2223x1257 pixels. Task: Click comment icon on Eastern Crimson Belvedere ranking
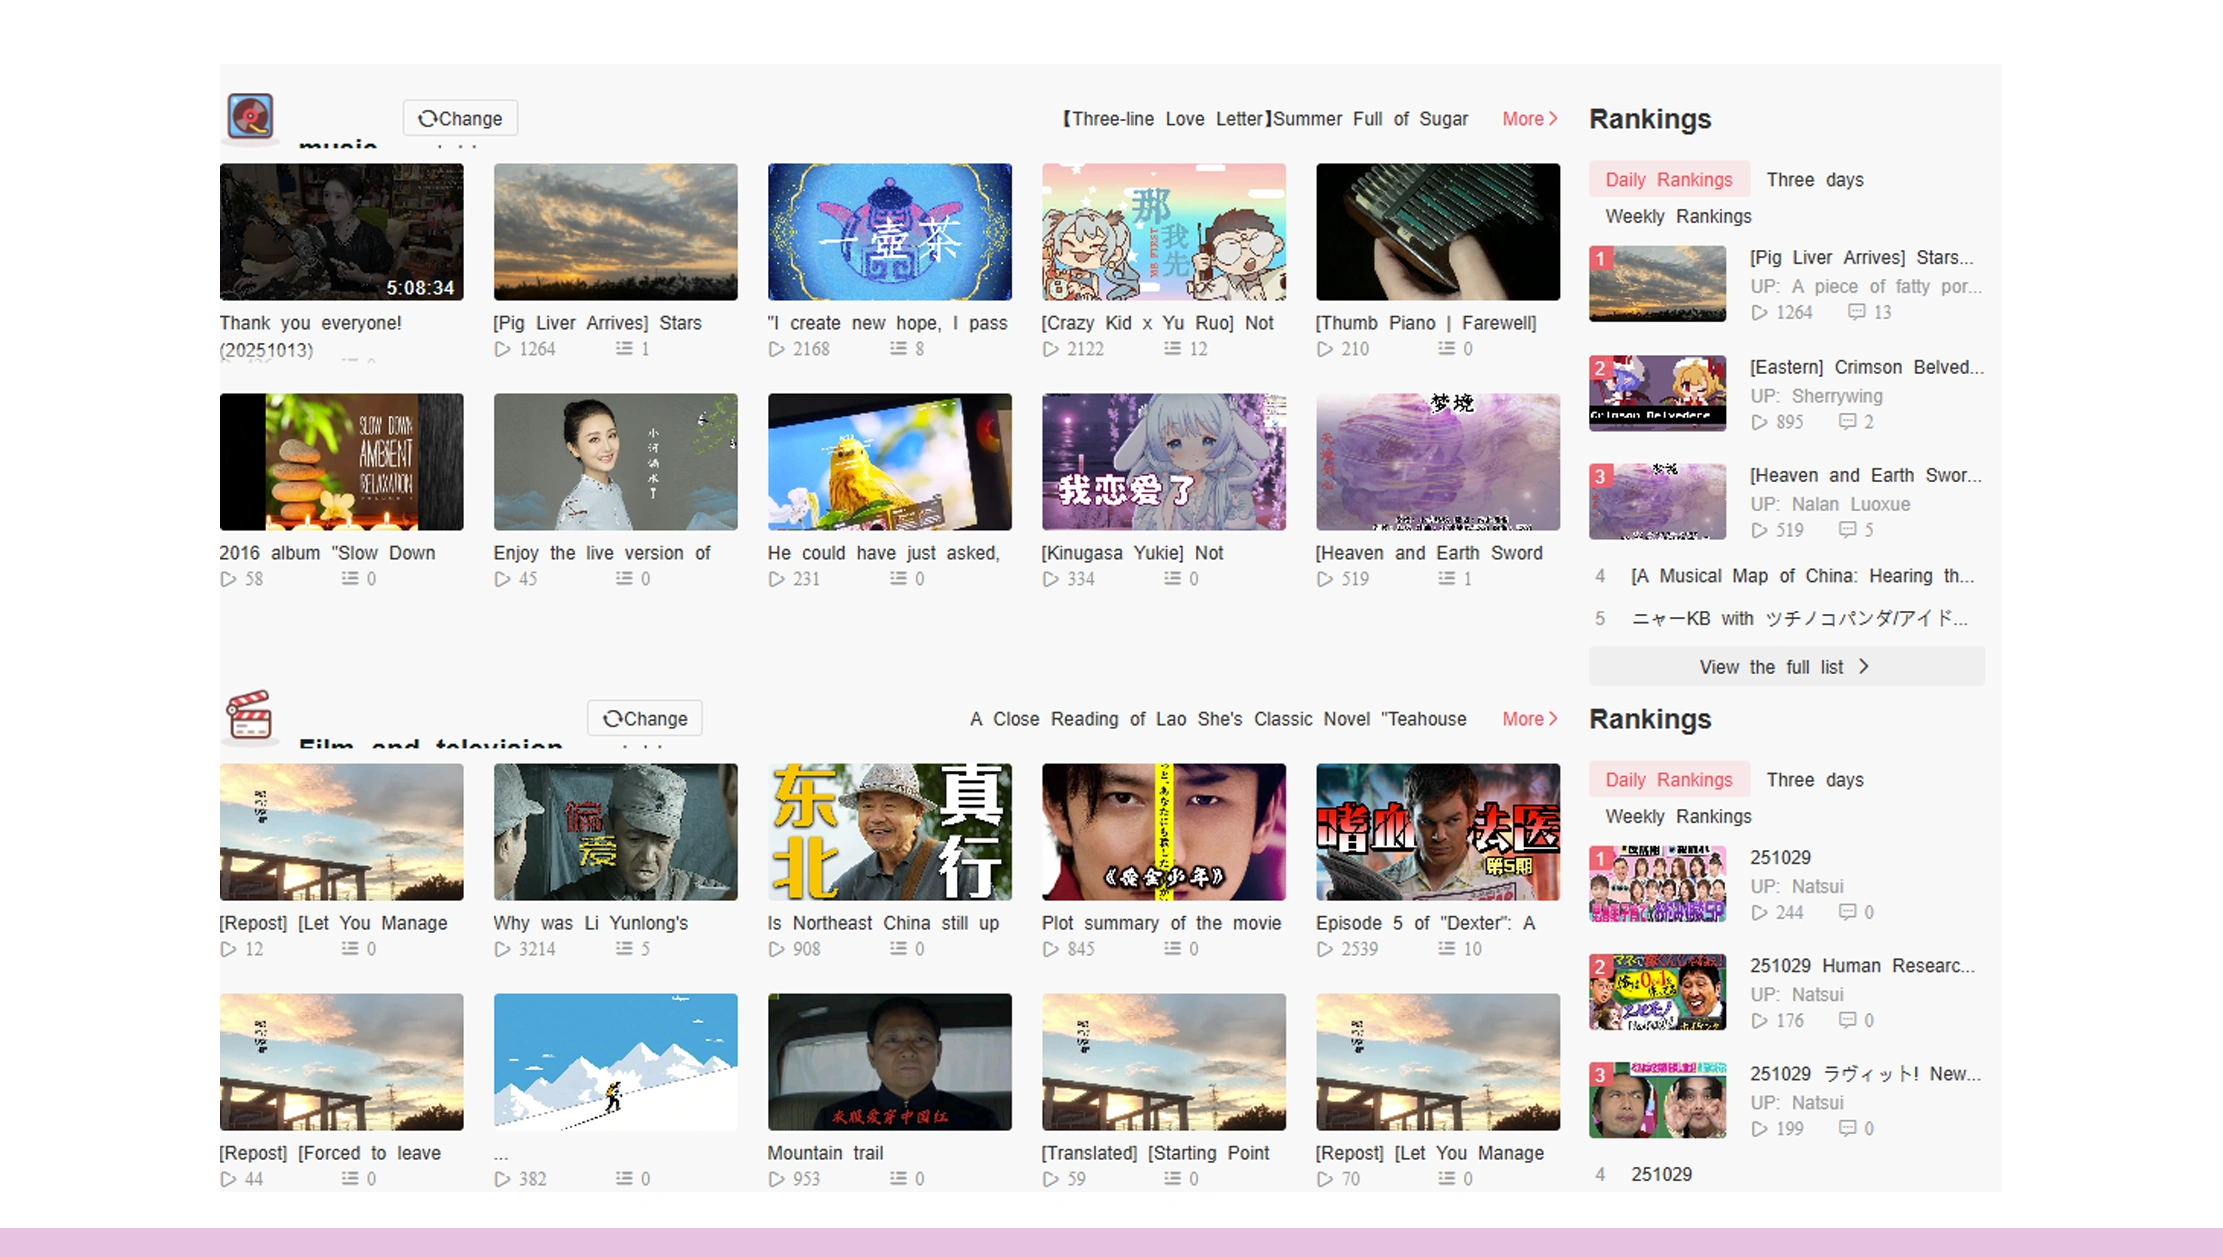1847,422
